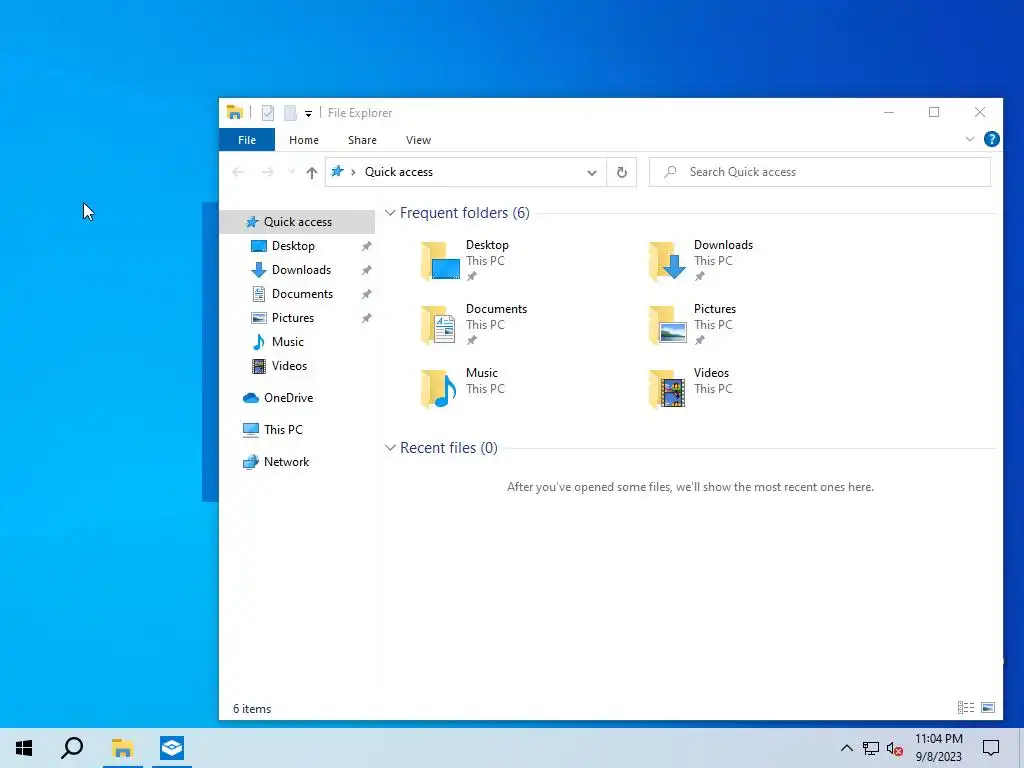Open the Action Center notifications
1024x768 pixels.
[x=991, y=748]
